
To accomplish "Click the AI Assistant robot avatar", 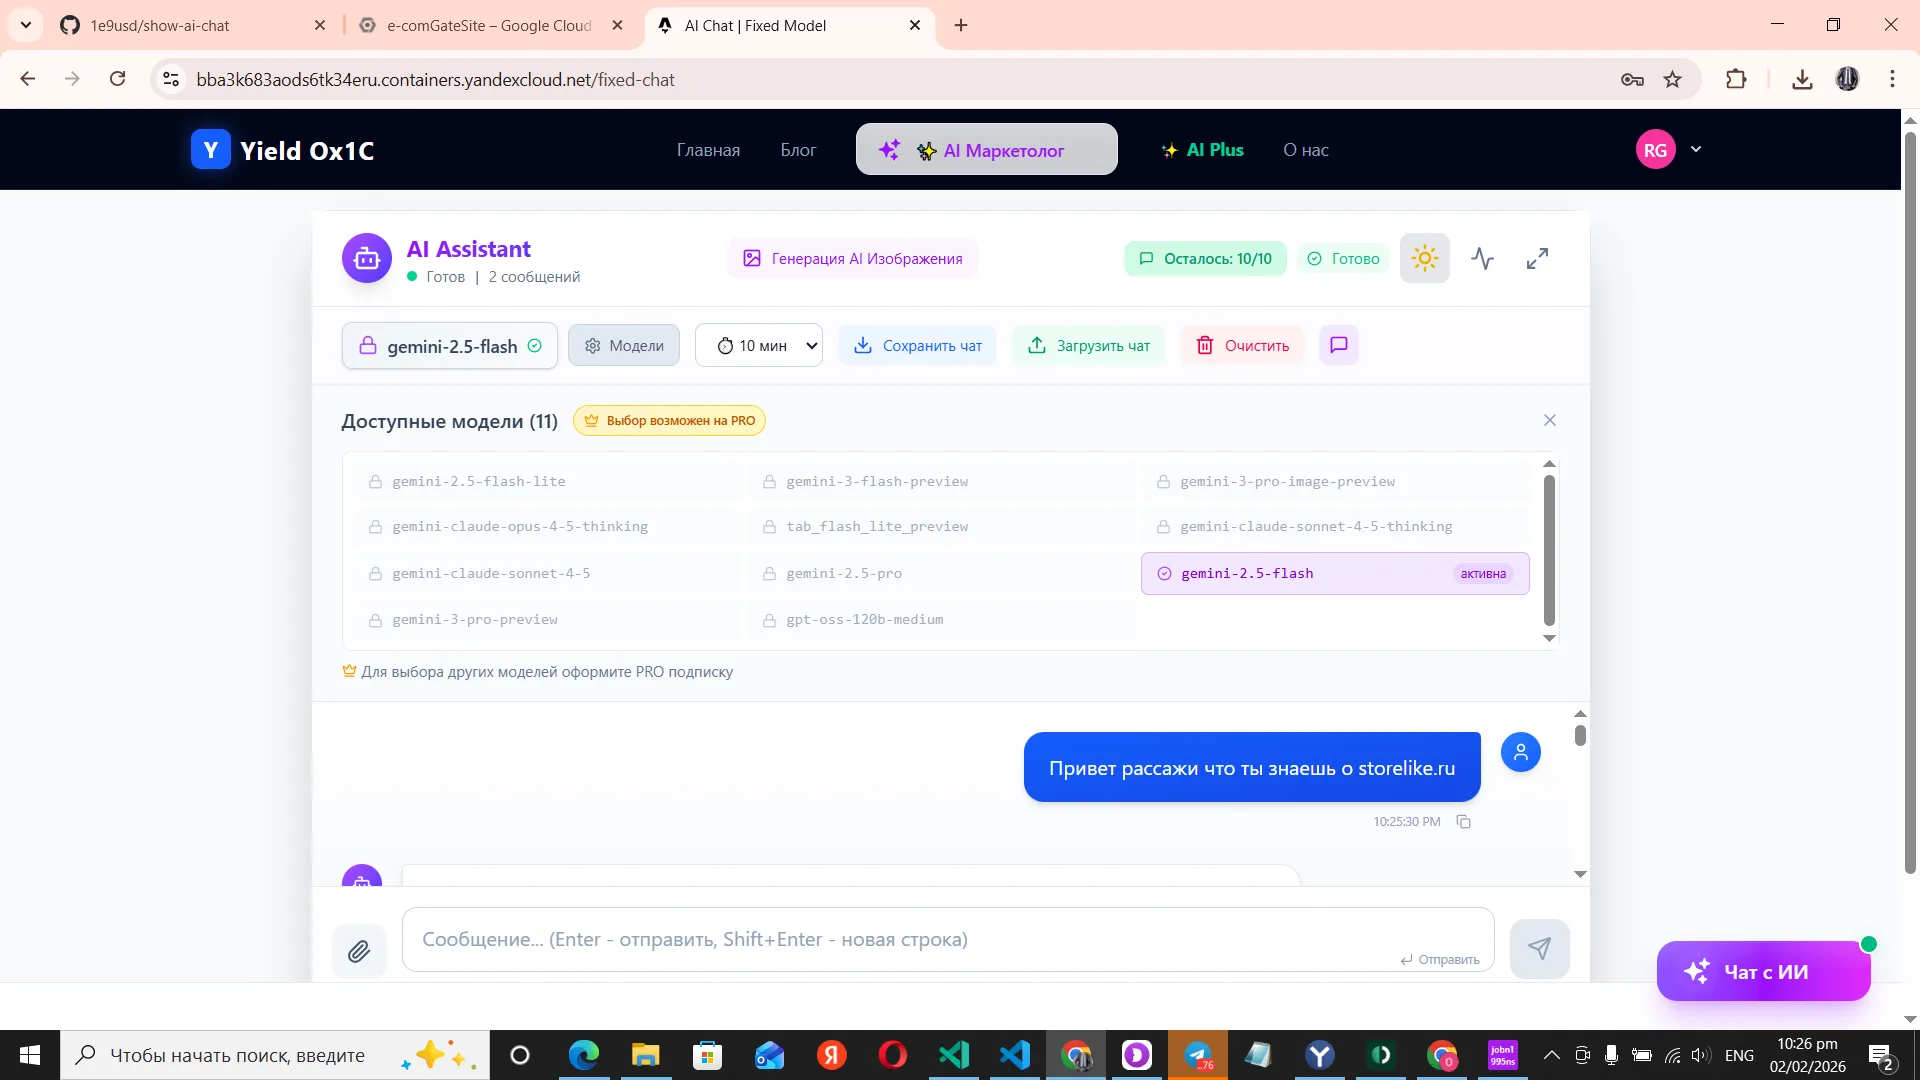I will [x=366, y=259].
